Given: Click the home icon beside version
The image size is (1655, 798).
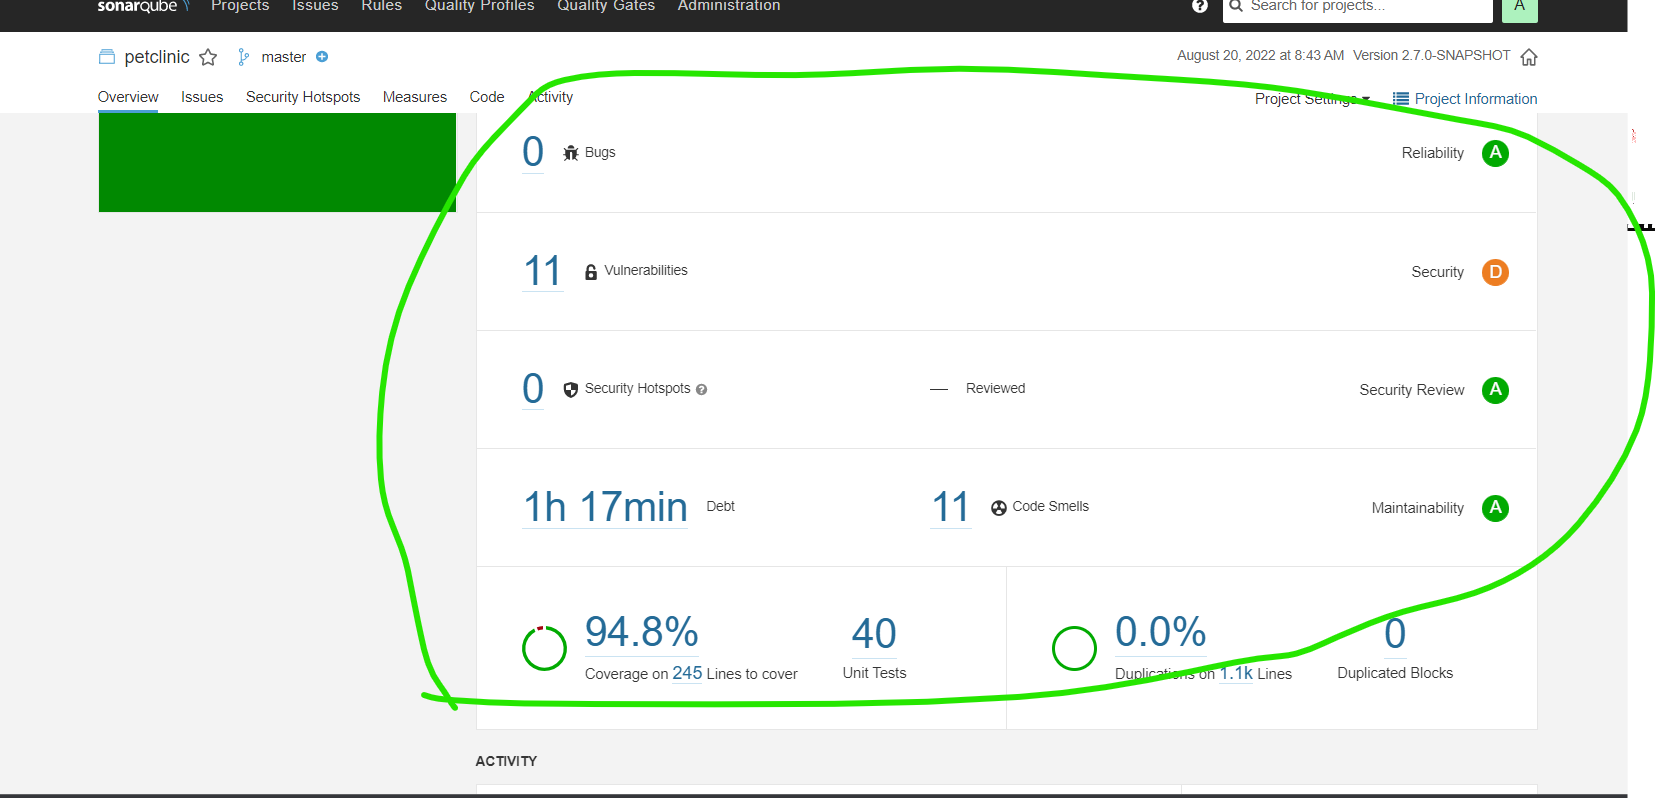Looking at the screenshot, I should [x=1529, y=57].
